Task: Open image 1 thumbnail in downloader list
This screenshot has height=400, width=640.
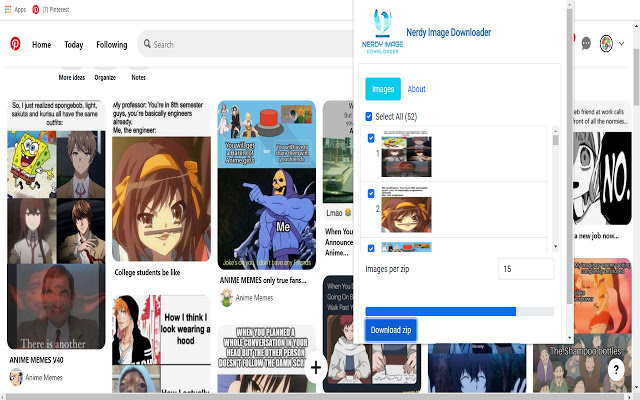Action: click(406, 154)
